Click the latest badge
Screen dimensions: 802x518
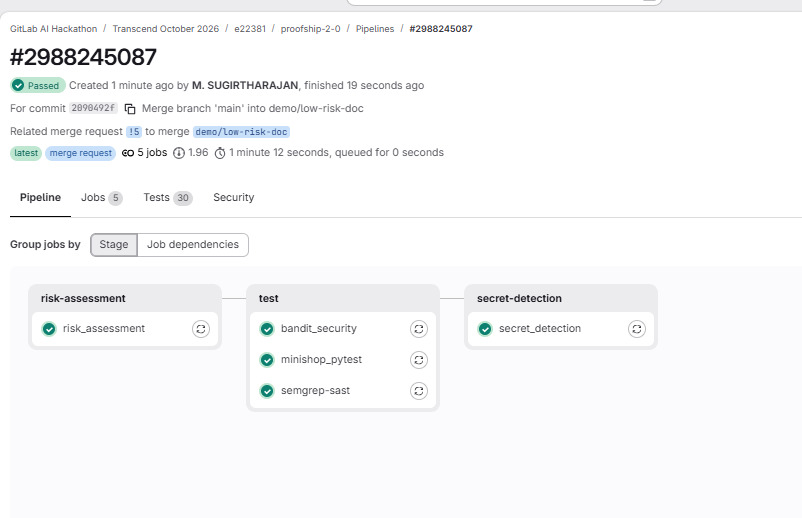pos(26,153)
